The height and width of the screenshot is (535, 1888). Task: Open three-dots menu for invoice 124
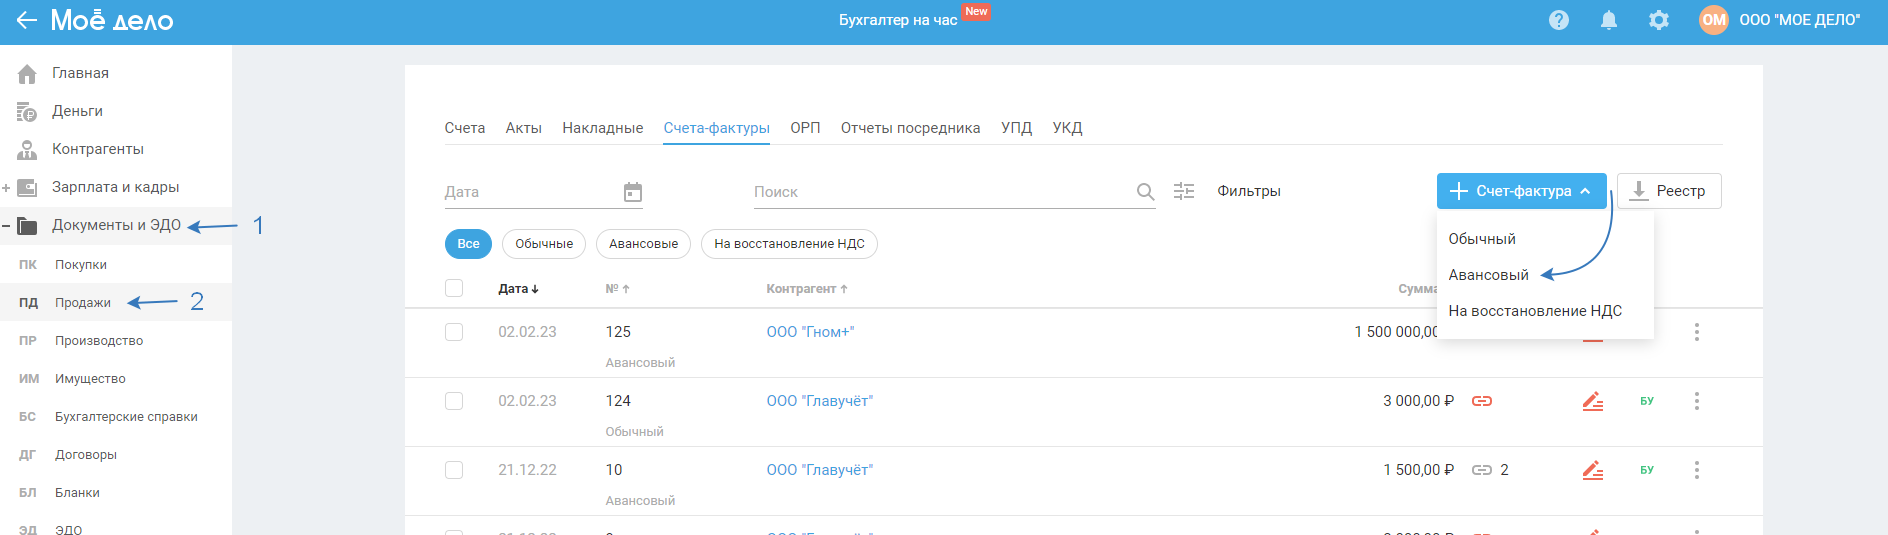click(1696, 401)
